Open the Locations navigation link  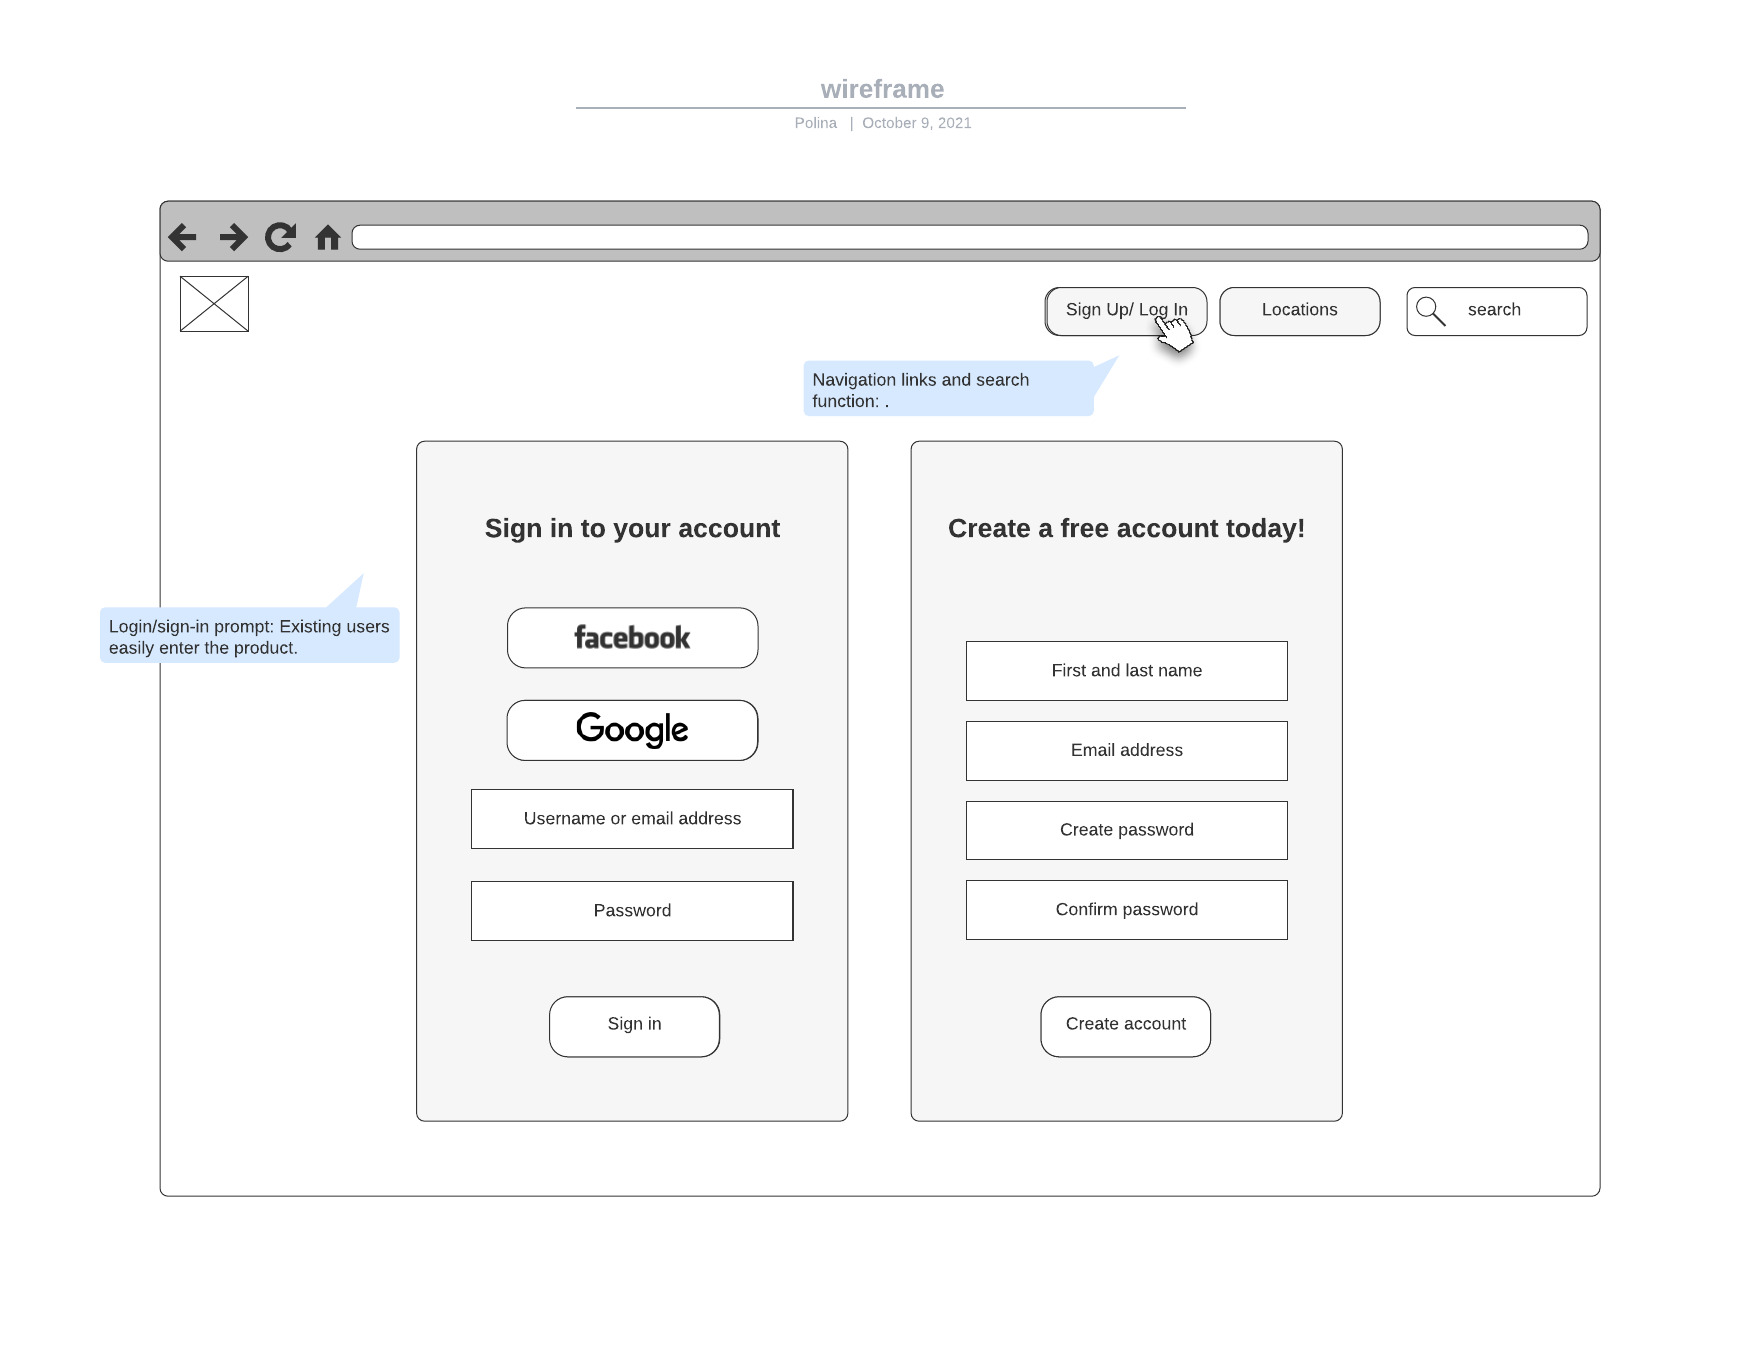coord(1299,311)
